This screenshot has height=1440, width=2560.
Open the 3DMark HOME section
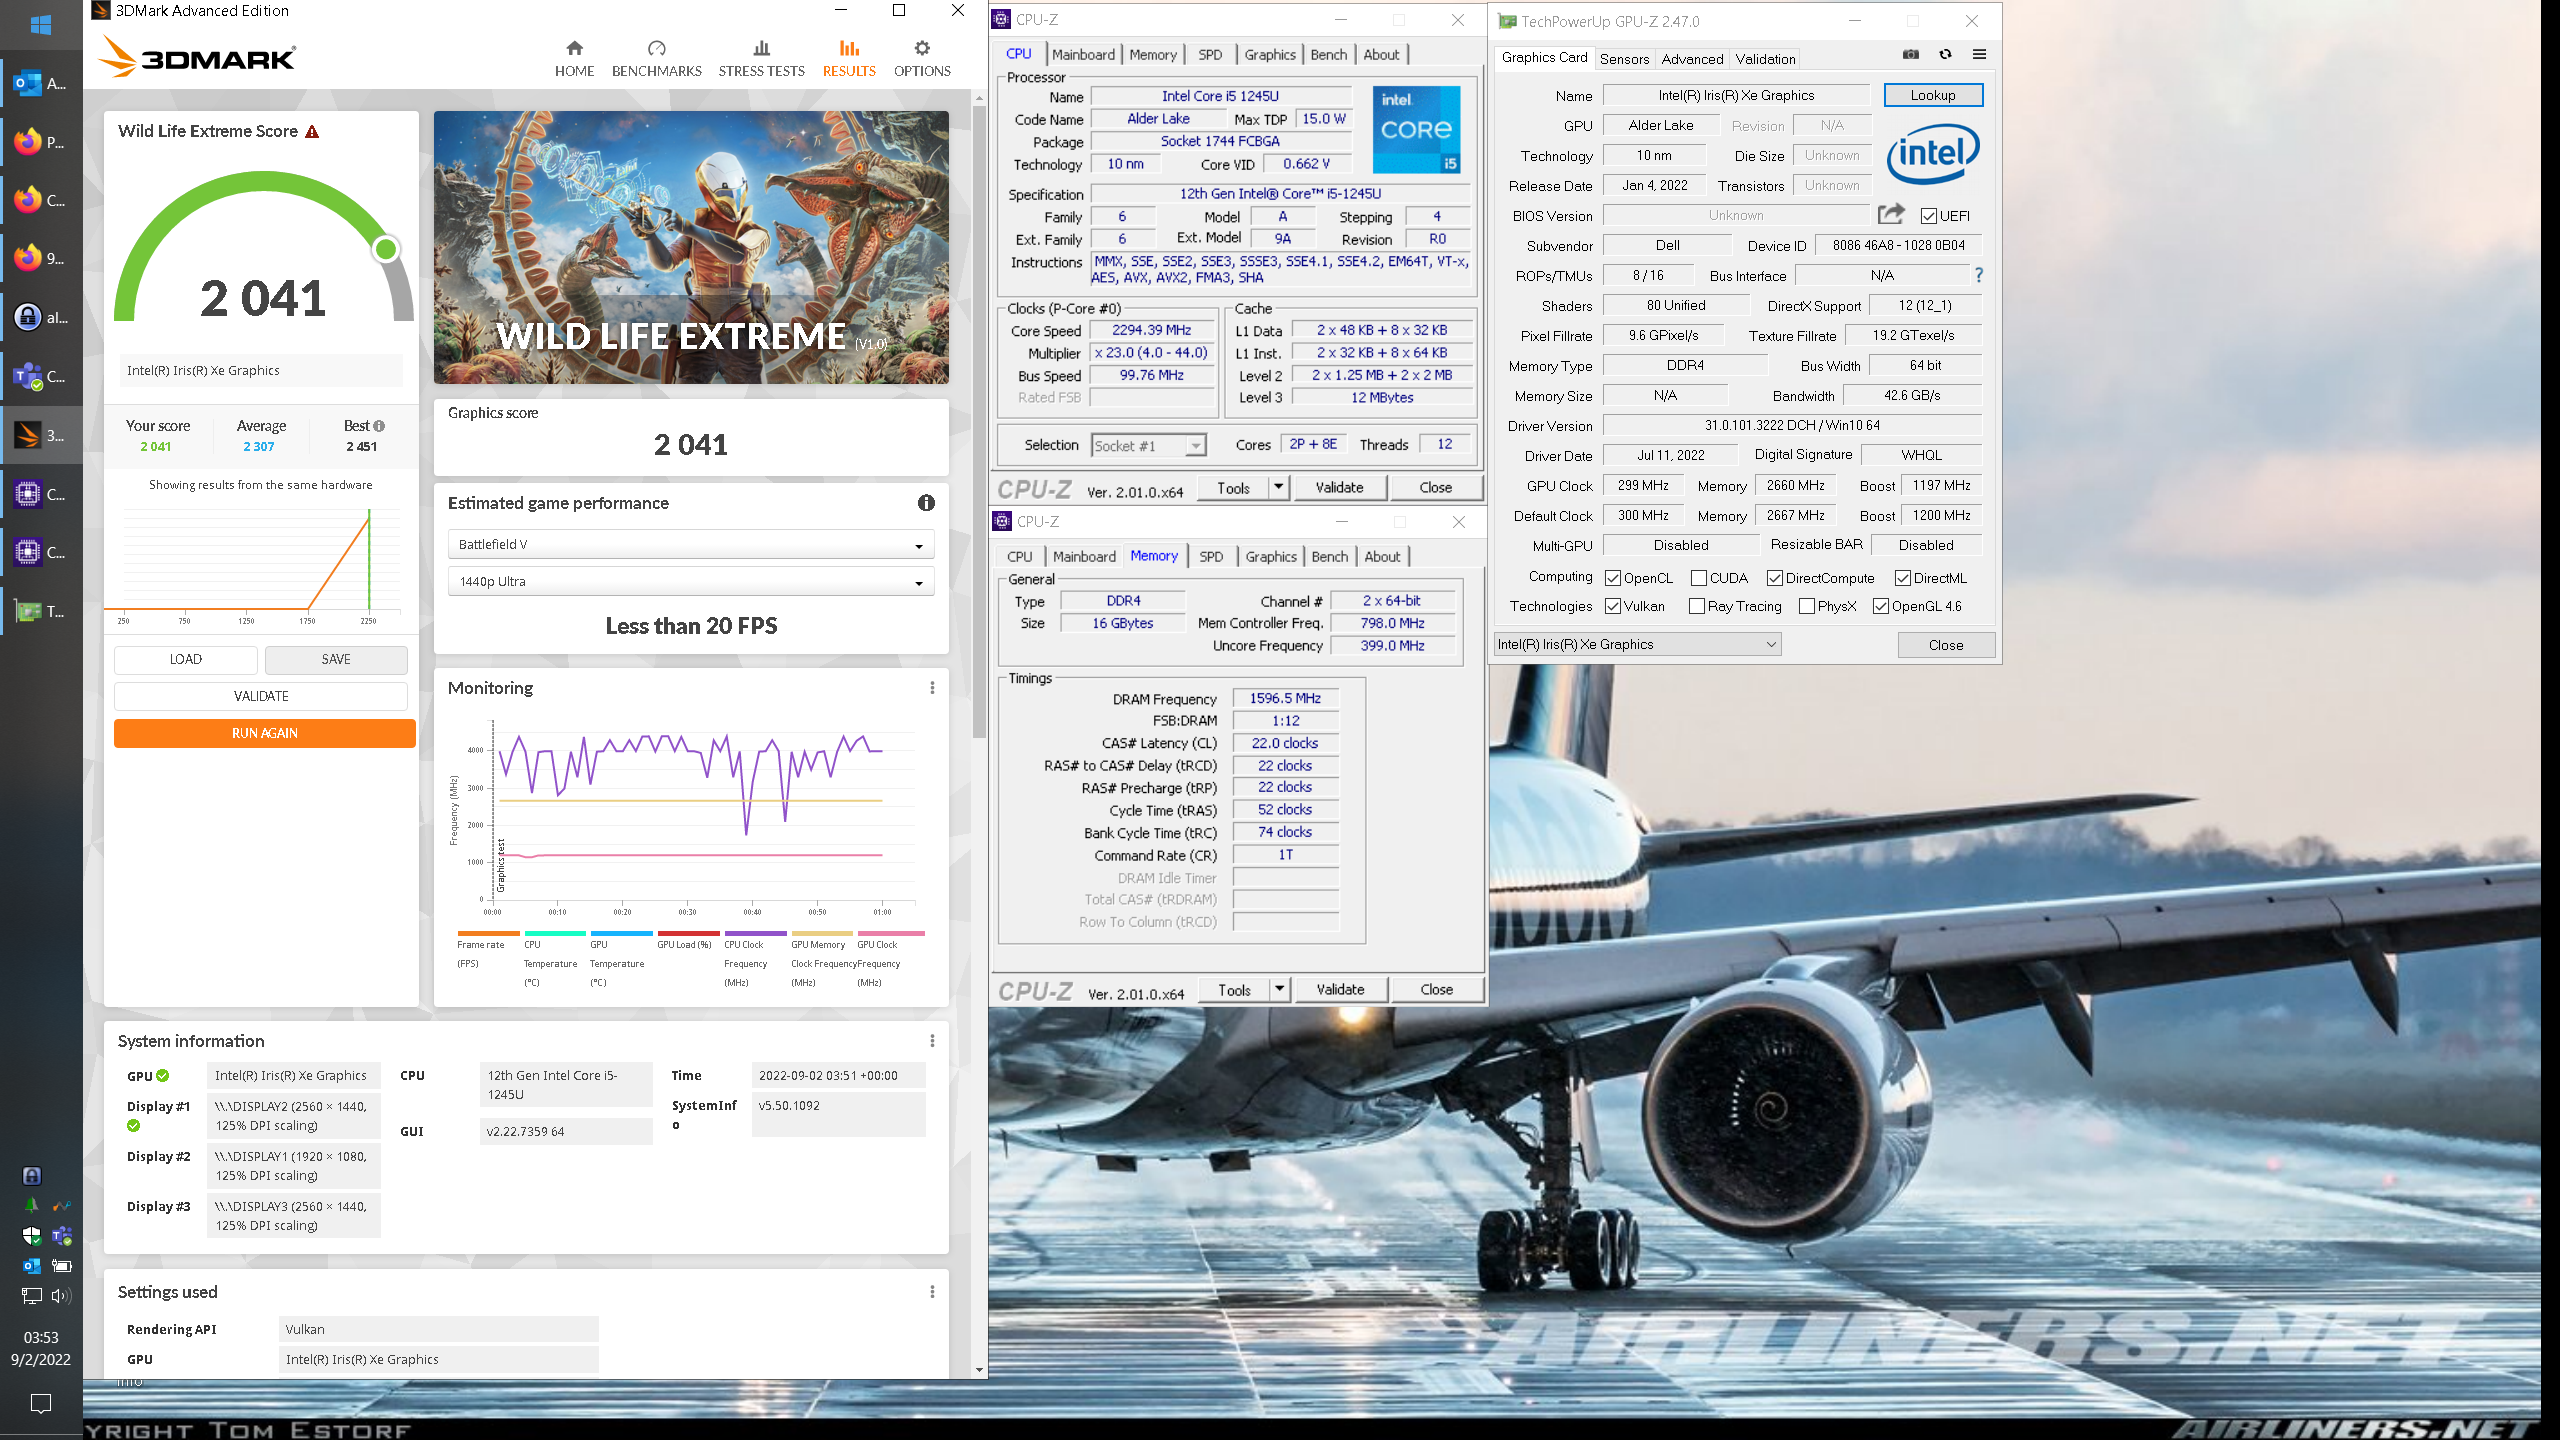[x=574, y=59]
